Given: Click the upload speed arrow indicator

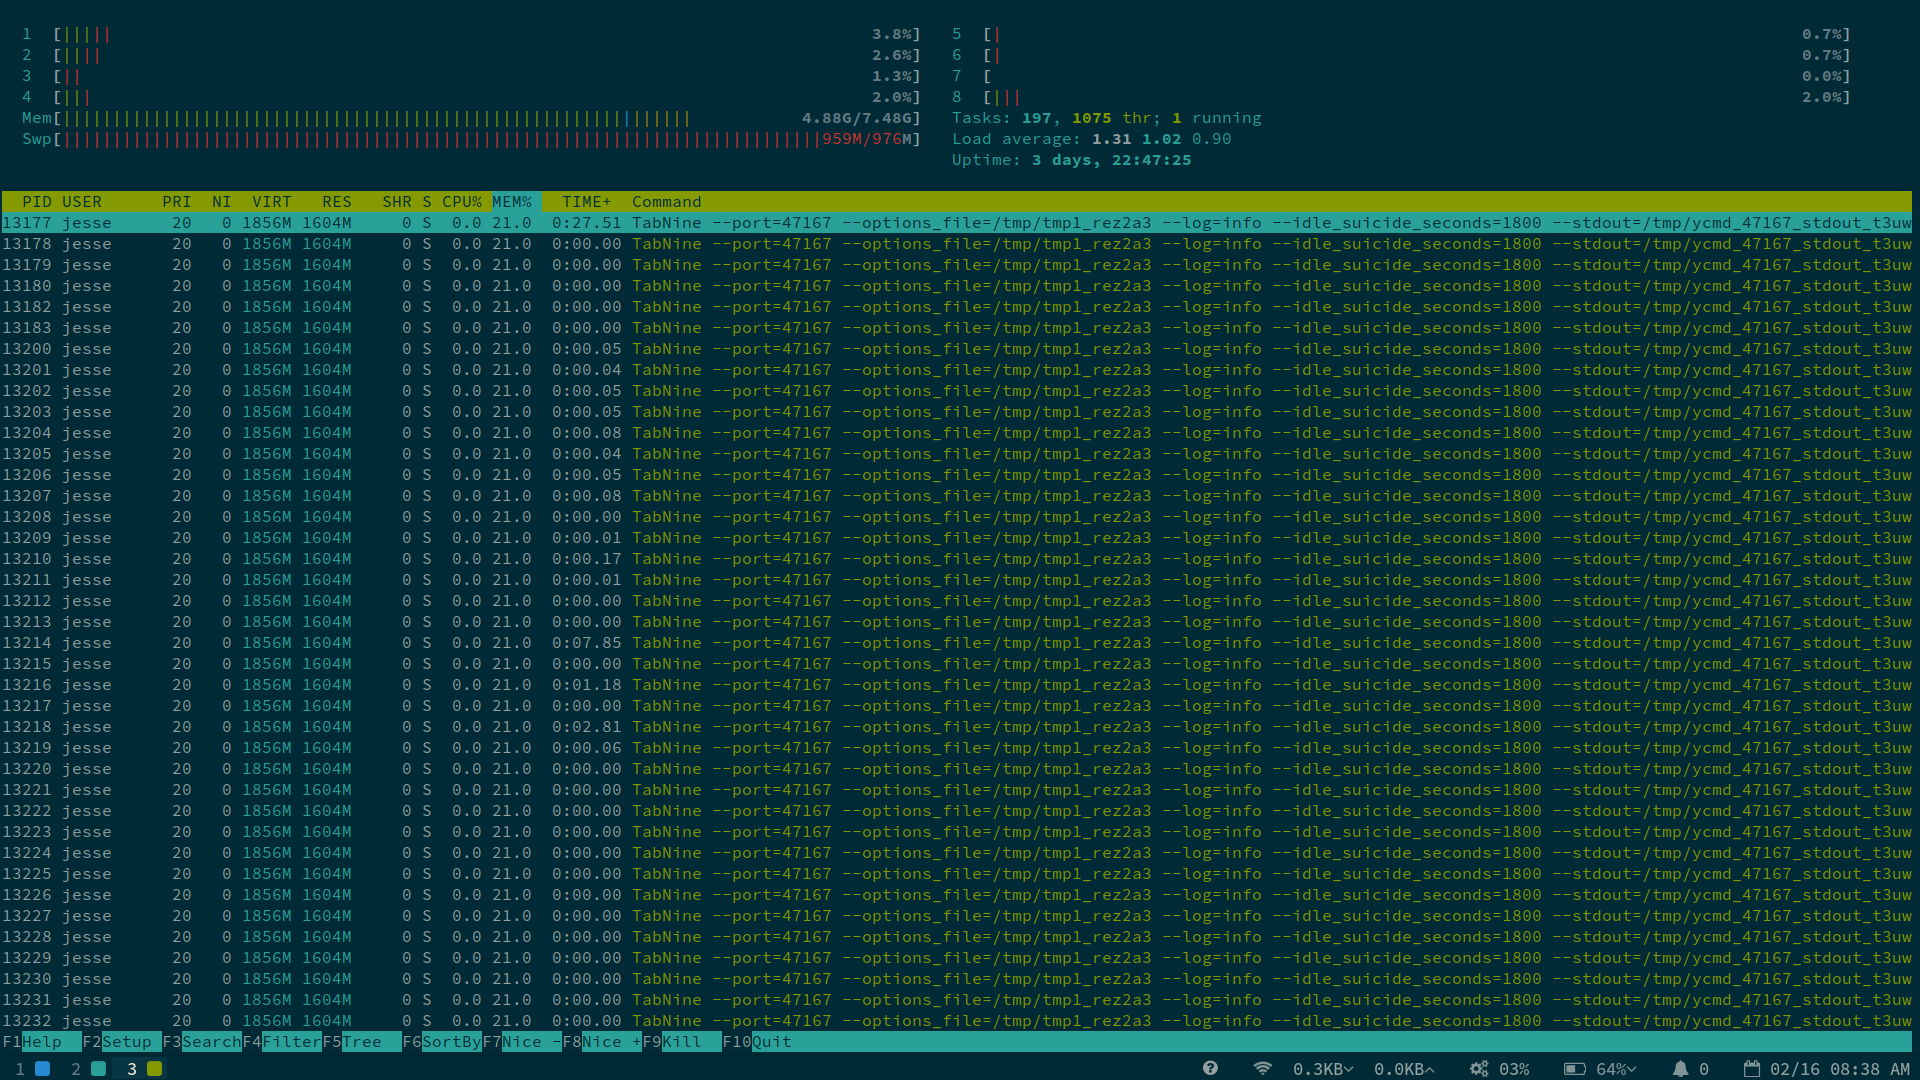Looking at the screenshot, I should click(1430, 1069).
